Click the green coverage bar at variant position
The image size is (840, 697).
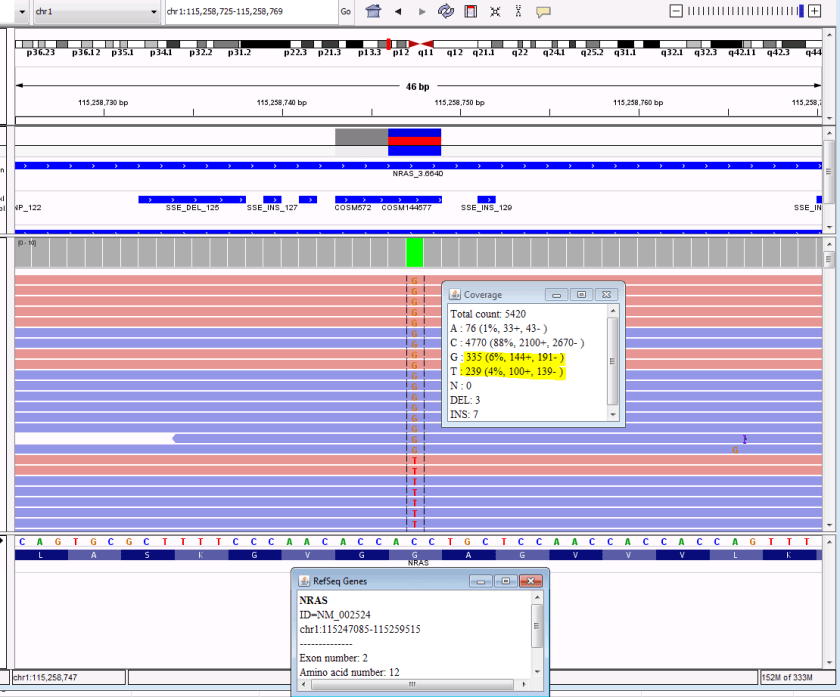coord(415,251)
